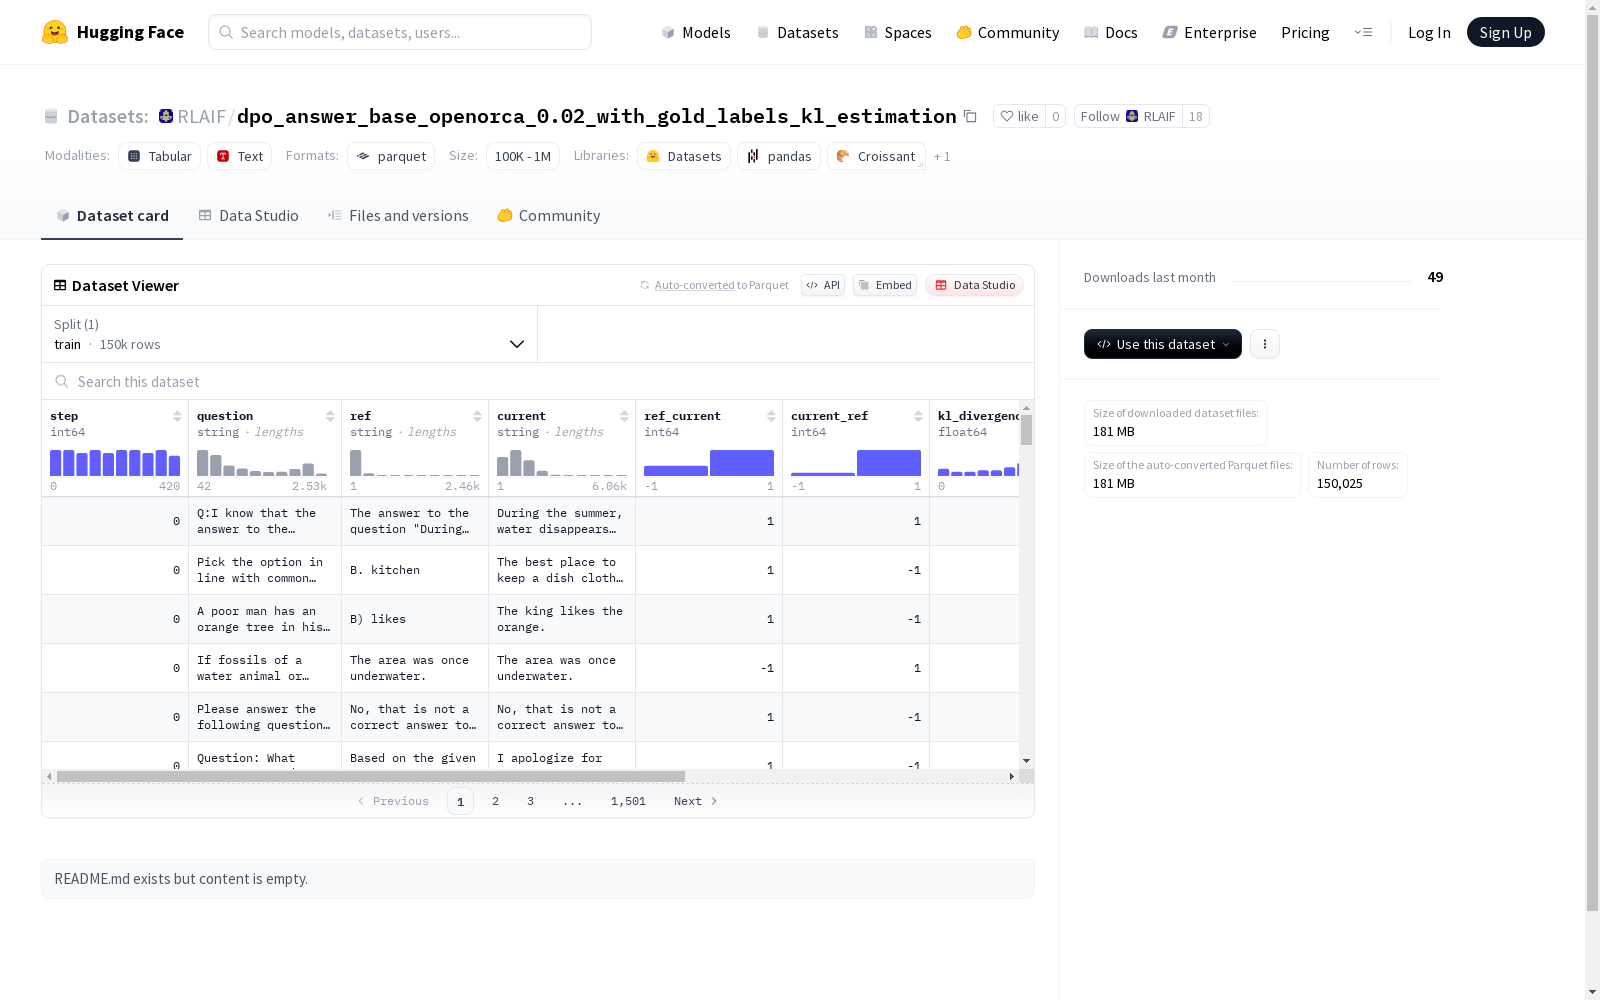1600x1000 pixels.
Task: Click the current_ref column histogram
Action: [x=856, y=462]
